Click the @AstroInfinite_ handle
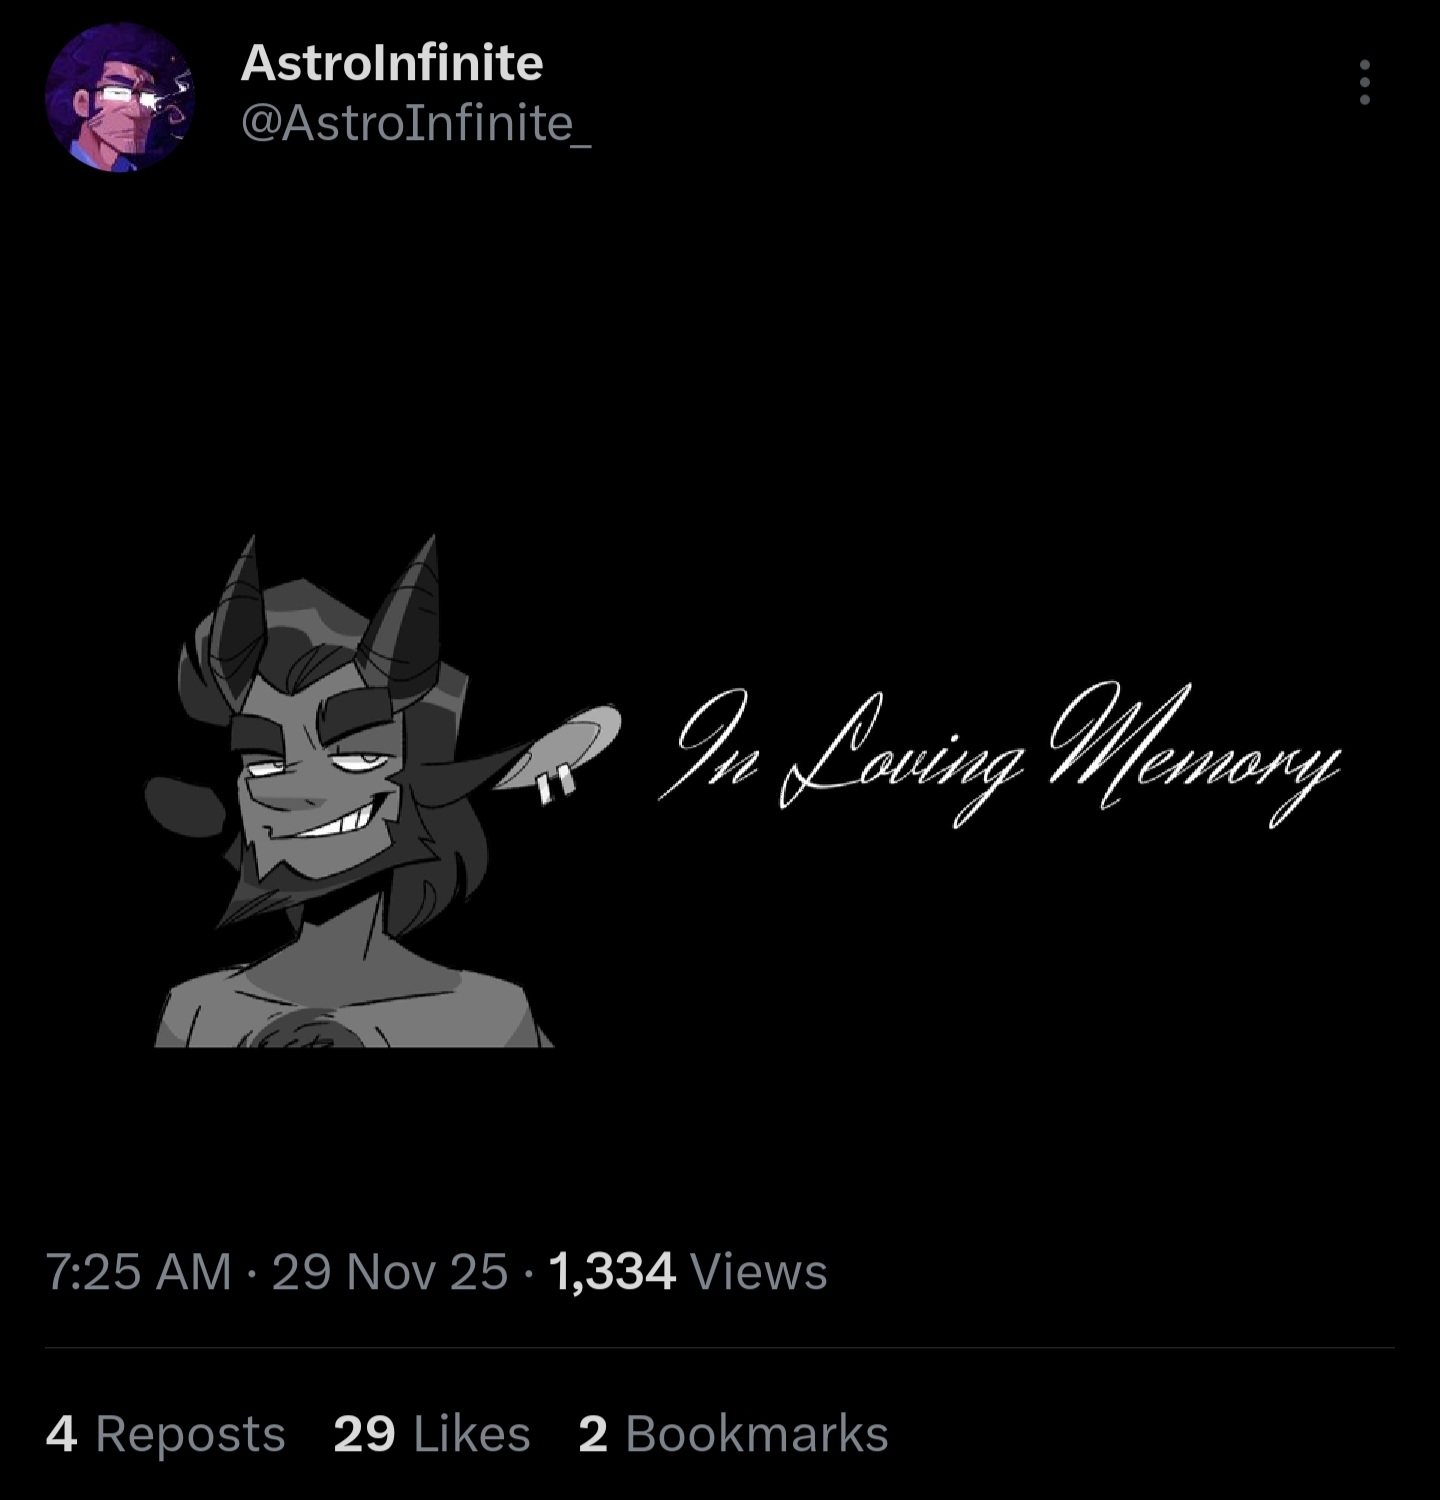Viewport: 1440px width, 1500px height. pos(416,124)
